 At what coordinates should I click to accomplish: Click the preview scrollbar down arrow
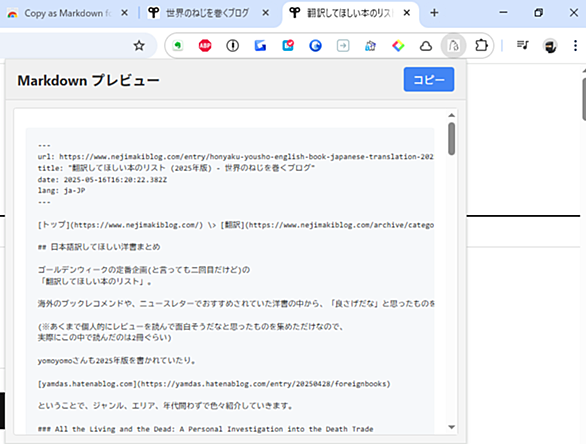click(451, 427)
